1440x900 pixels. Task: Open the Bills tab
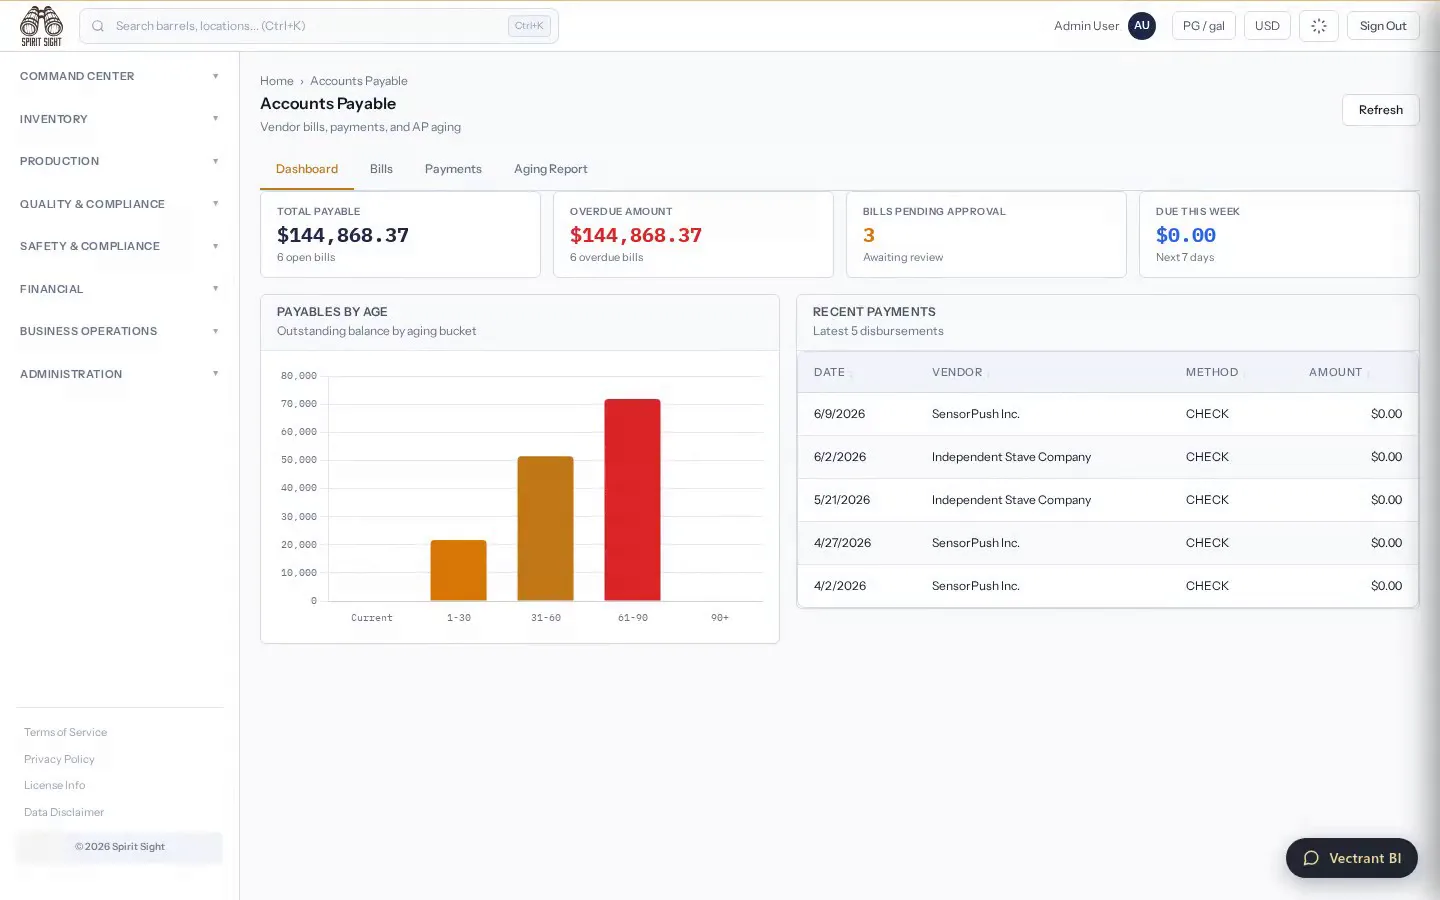[381, 169]
